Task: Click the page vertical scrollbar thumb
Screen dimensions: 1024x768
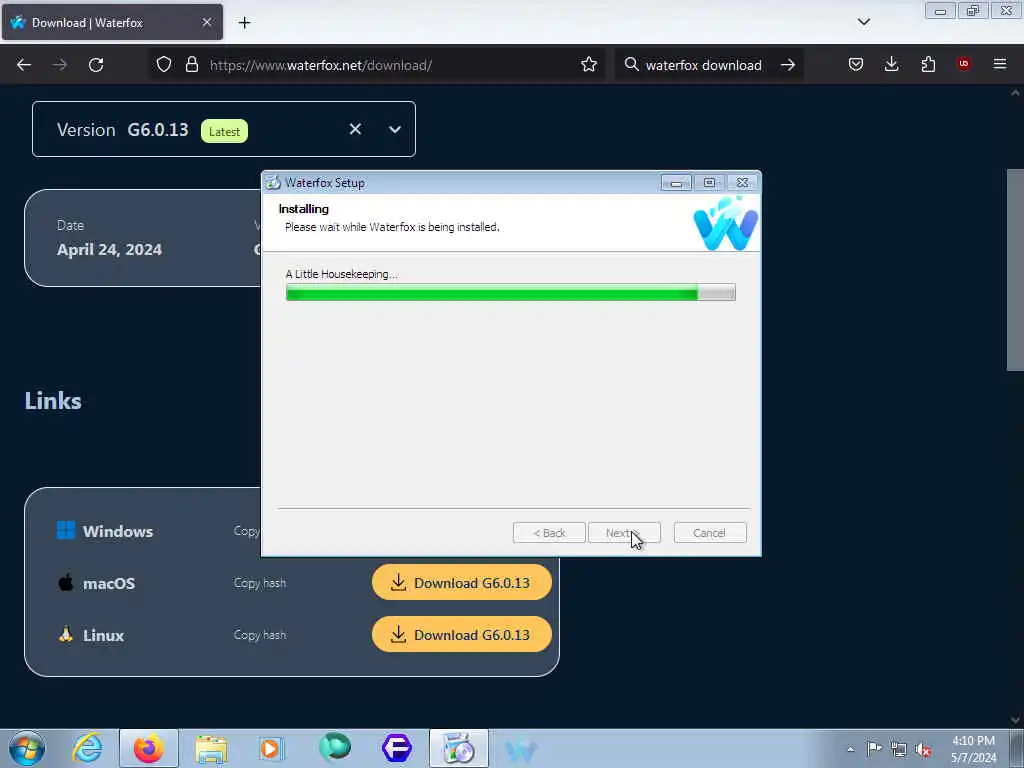Action: (1015, 270)
